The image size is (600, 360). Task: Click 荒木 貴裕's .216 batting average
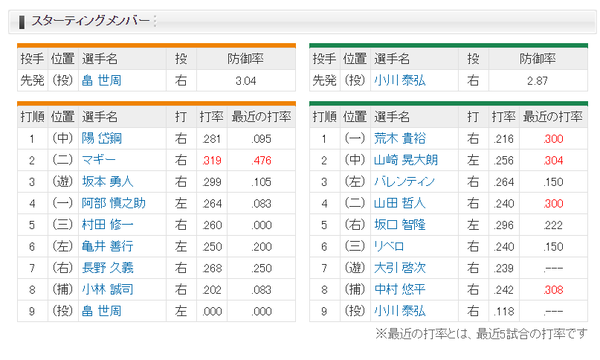504,139
